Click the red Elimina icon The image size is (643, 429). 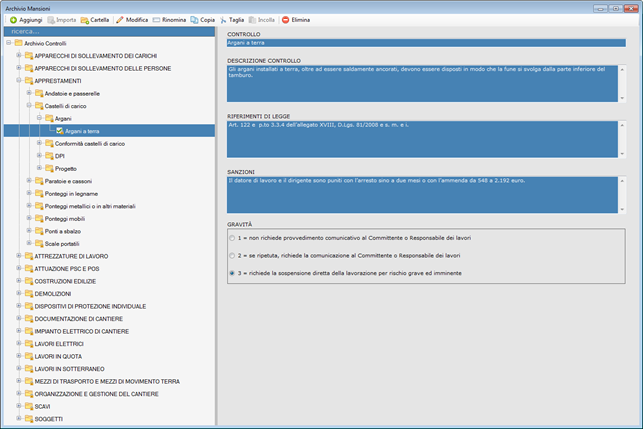285,19
